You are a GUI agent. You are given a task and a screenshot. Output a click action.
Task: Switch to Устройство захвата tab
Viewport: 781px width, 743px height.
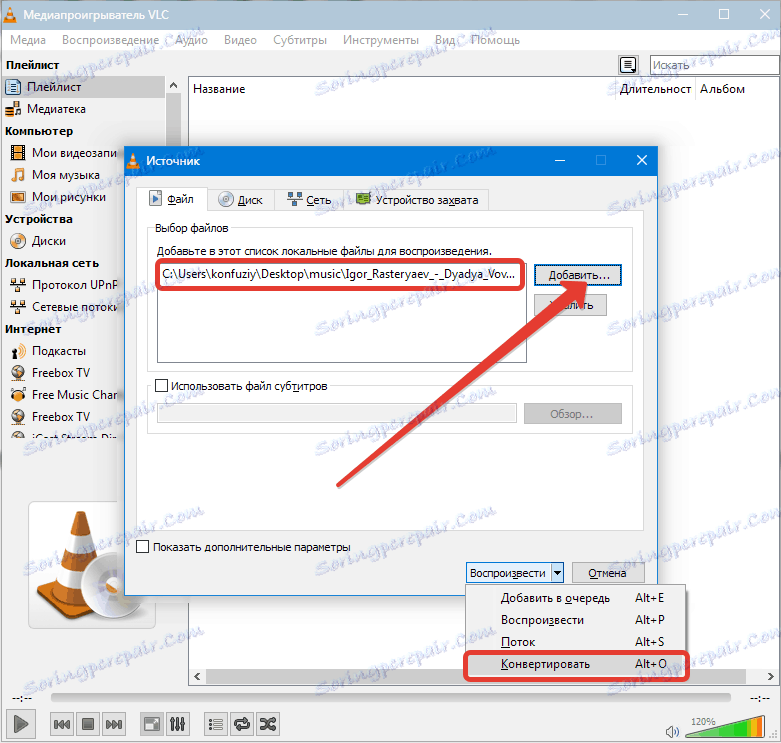pyautogui.click(x=416, y=200)
